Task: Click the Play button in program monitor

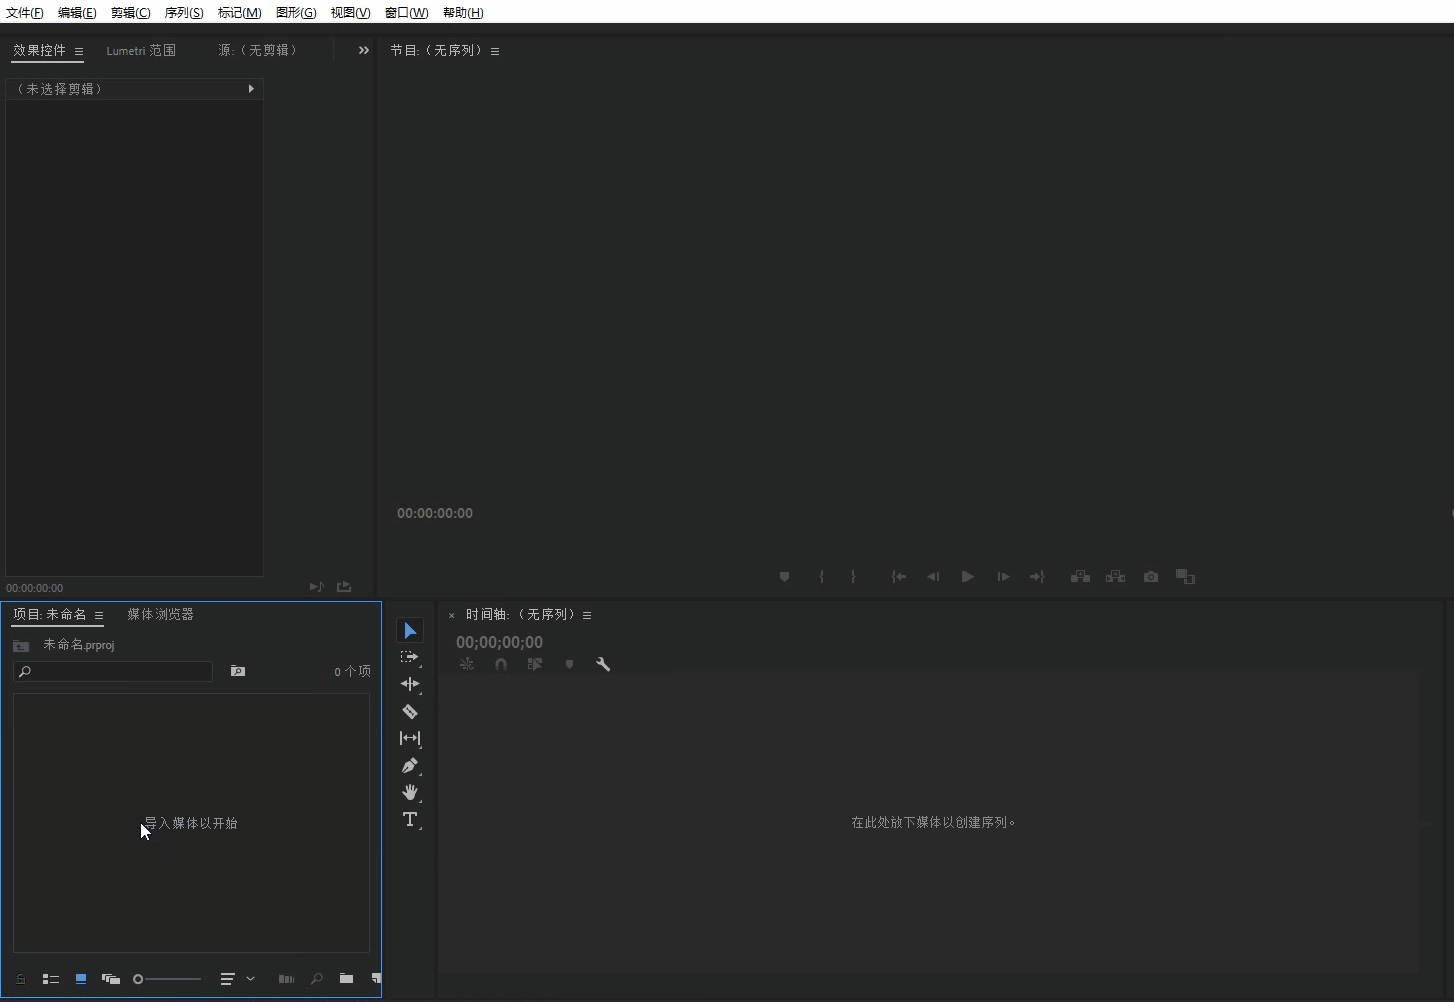Action: point(967,577)
